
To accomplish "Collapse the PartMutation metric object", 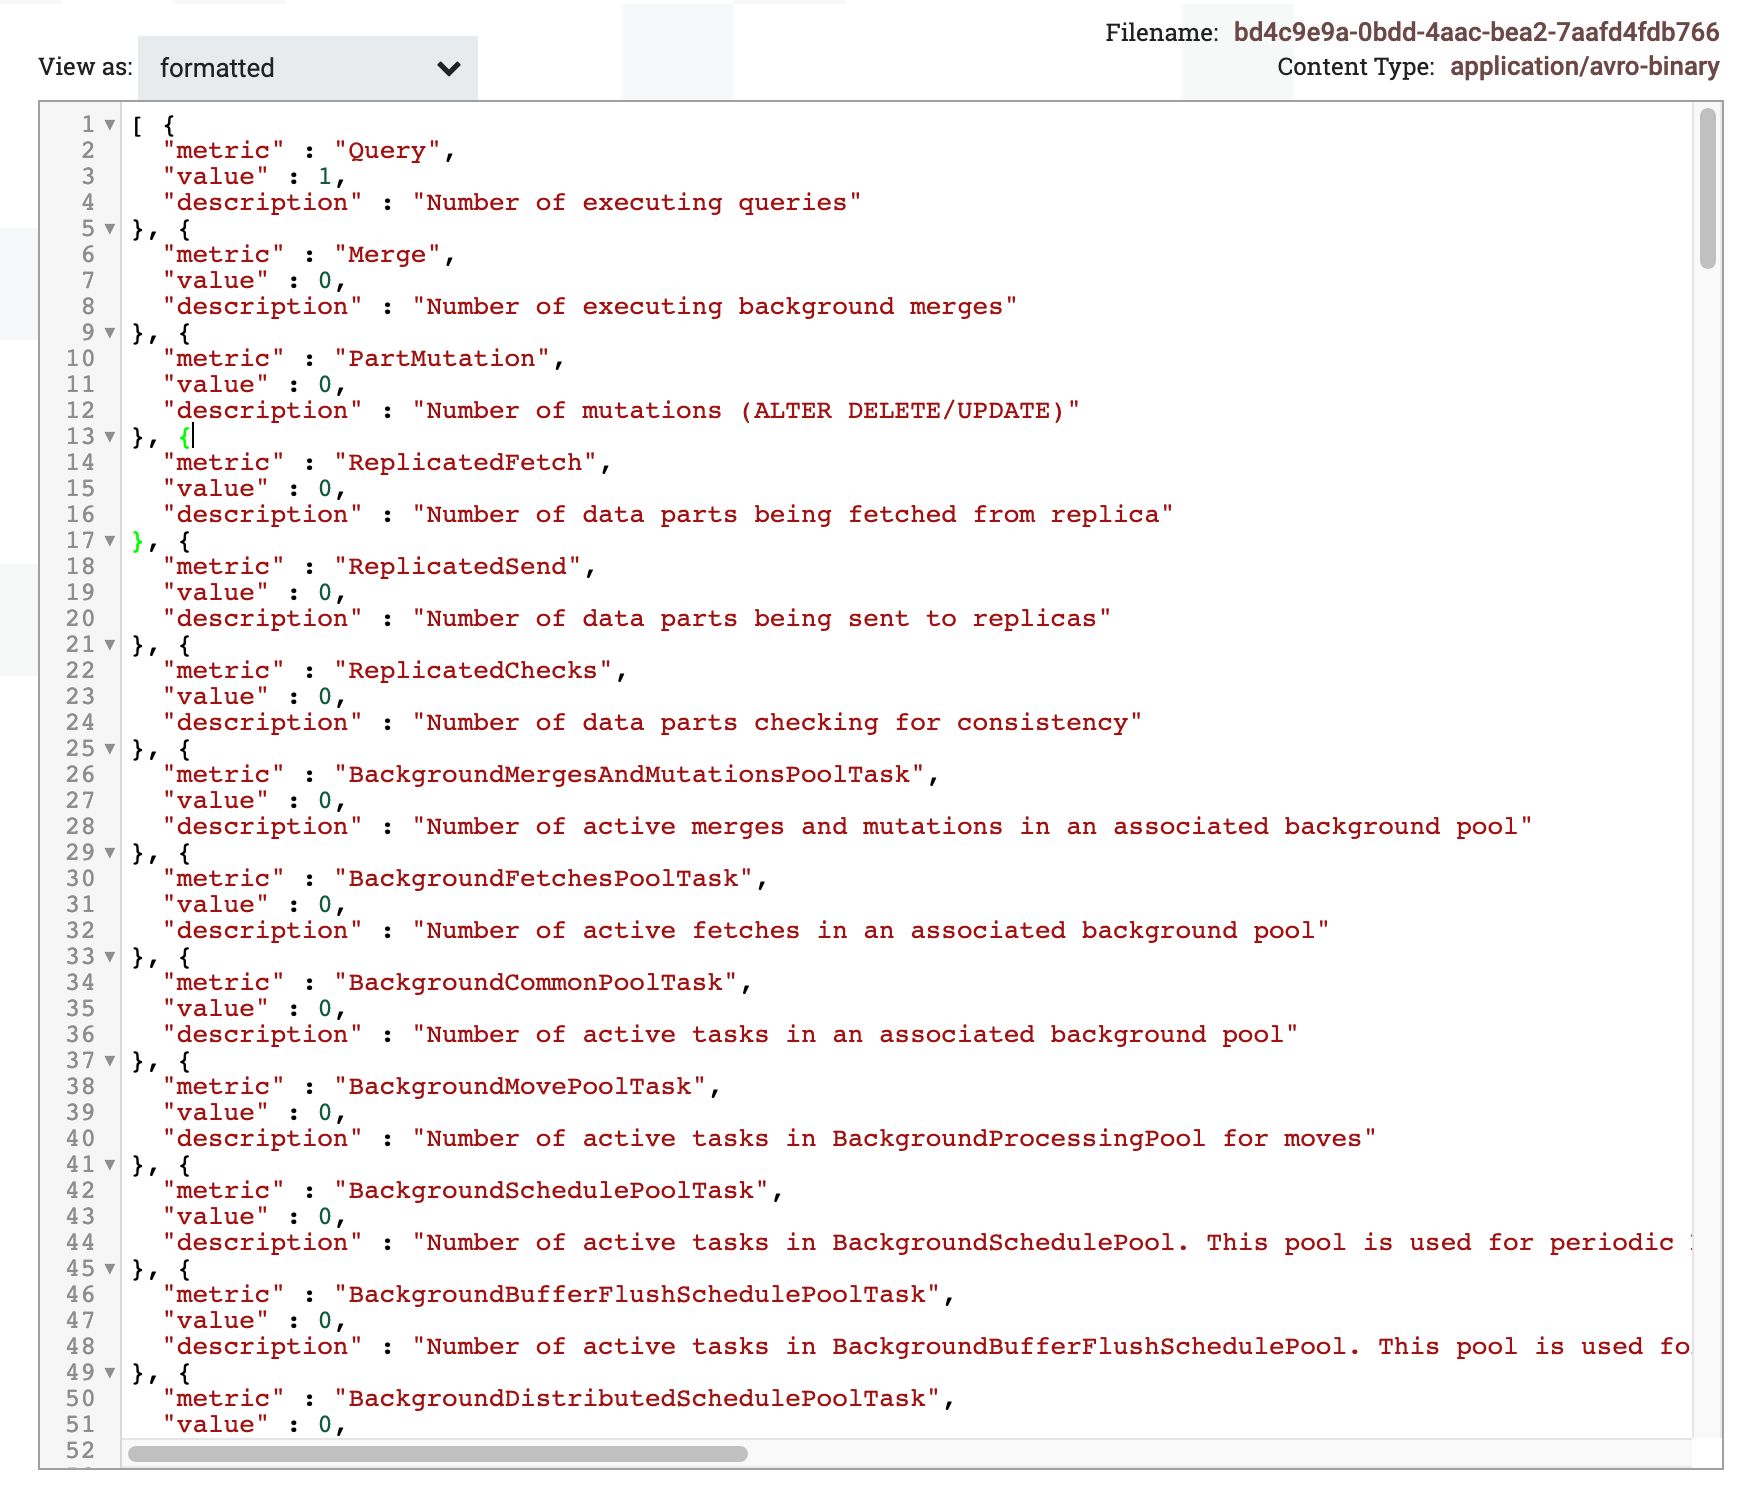I will [x=108, y=332].
